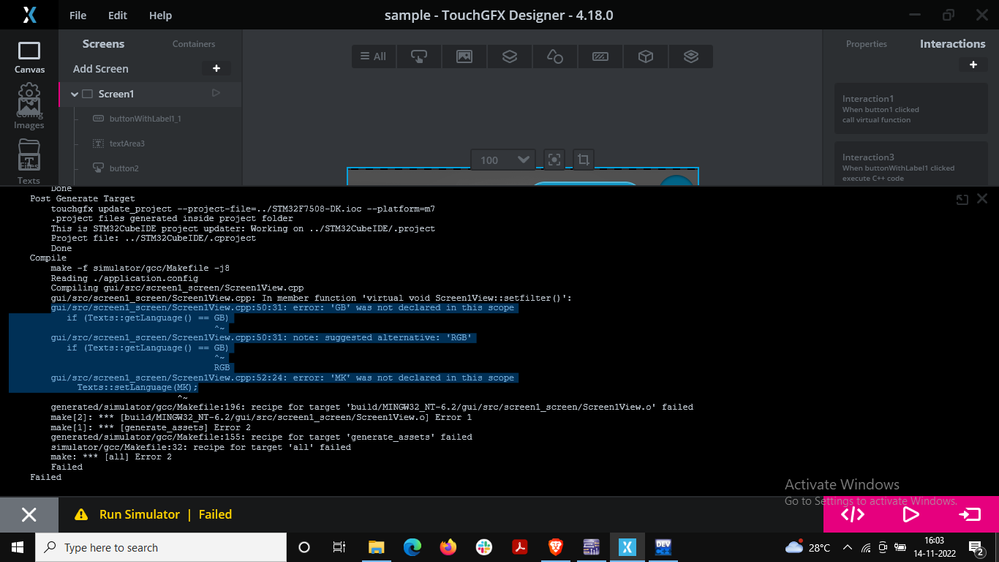Image resolution: width=999 pixels, height=562 pixels.
Task: Switch to the Interactions tab
Action: [952, 43]
